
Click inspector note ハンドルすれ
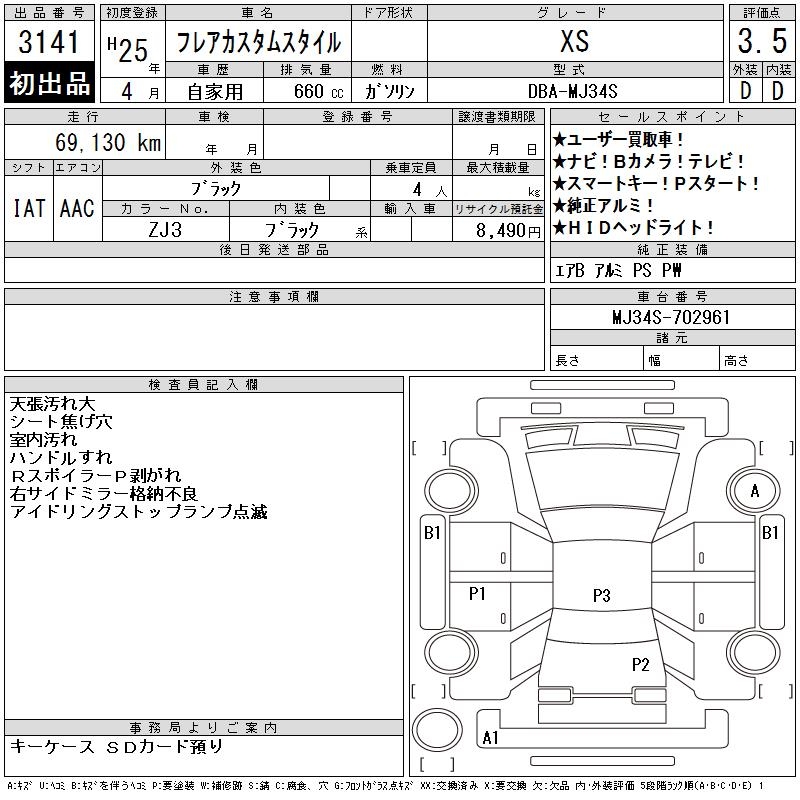click(x=61, y=458)
